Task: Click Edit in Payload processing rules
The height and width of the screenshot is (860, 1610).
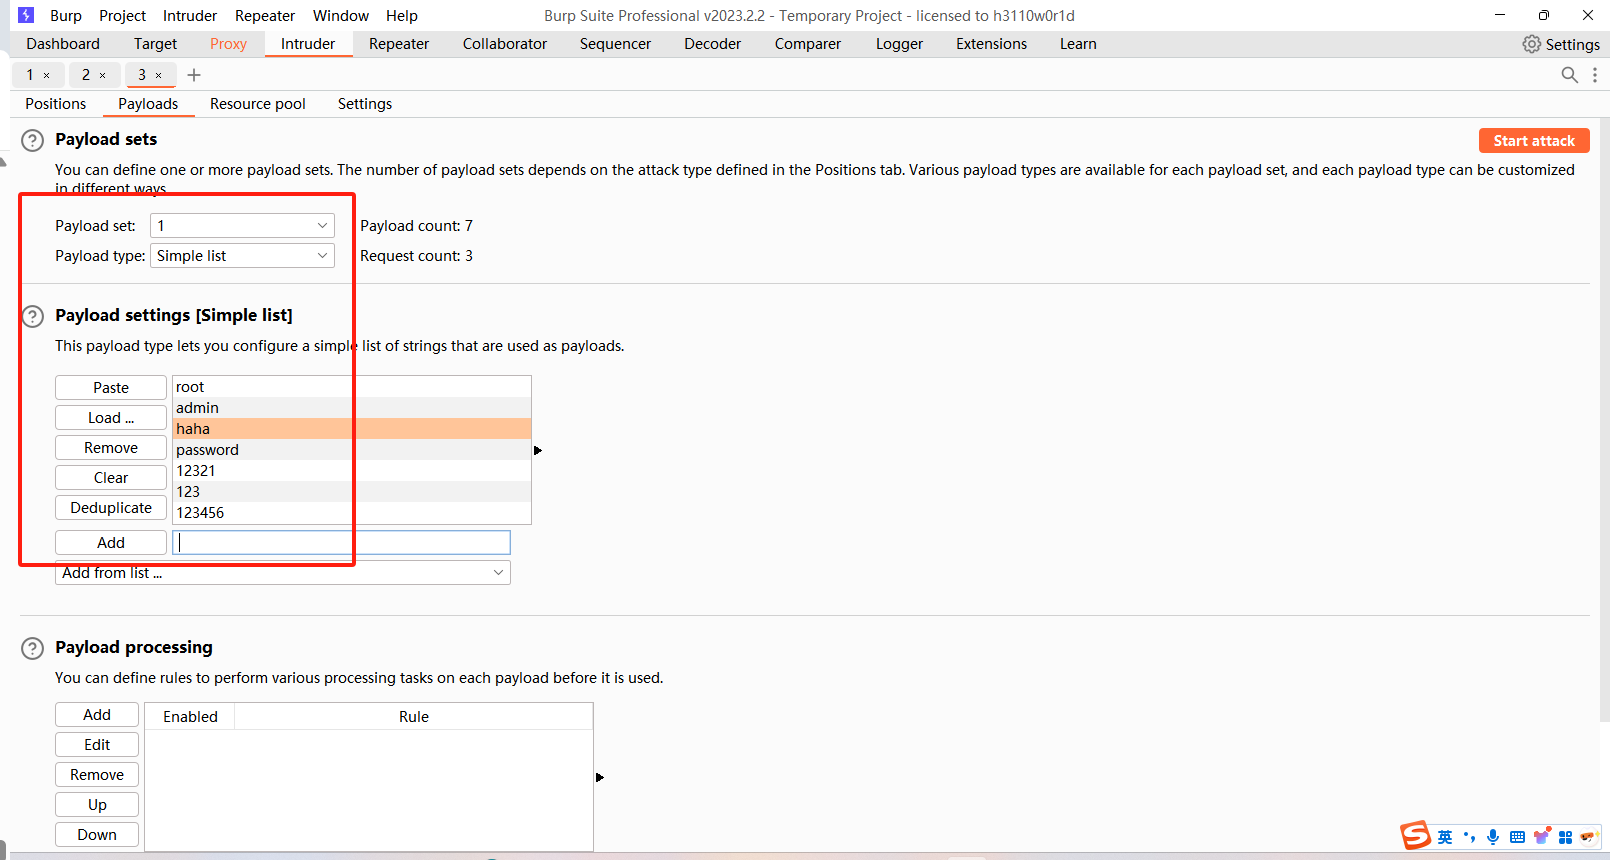Action: point(97,745)
